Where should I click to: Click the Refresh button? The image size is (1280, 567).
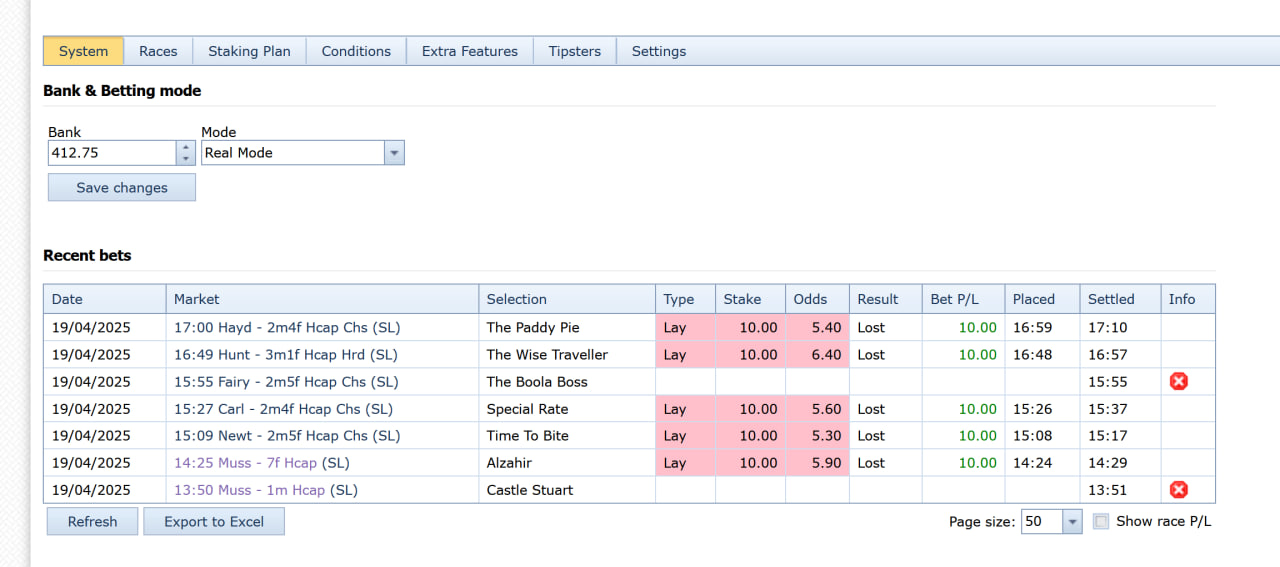click(92, 521)
